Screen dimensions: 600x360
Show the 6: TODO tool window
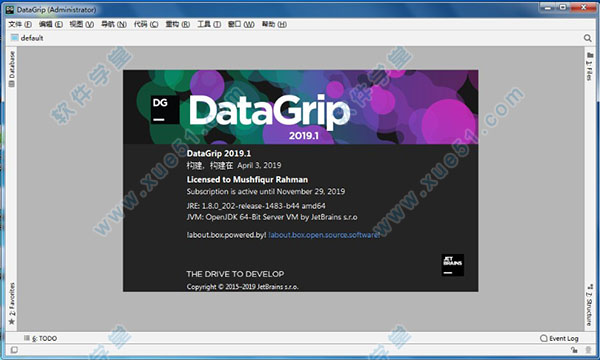pyautogui.click(x=41, y=338)
